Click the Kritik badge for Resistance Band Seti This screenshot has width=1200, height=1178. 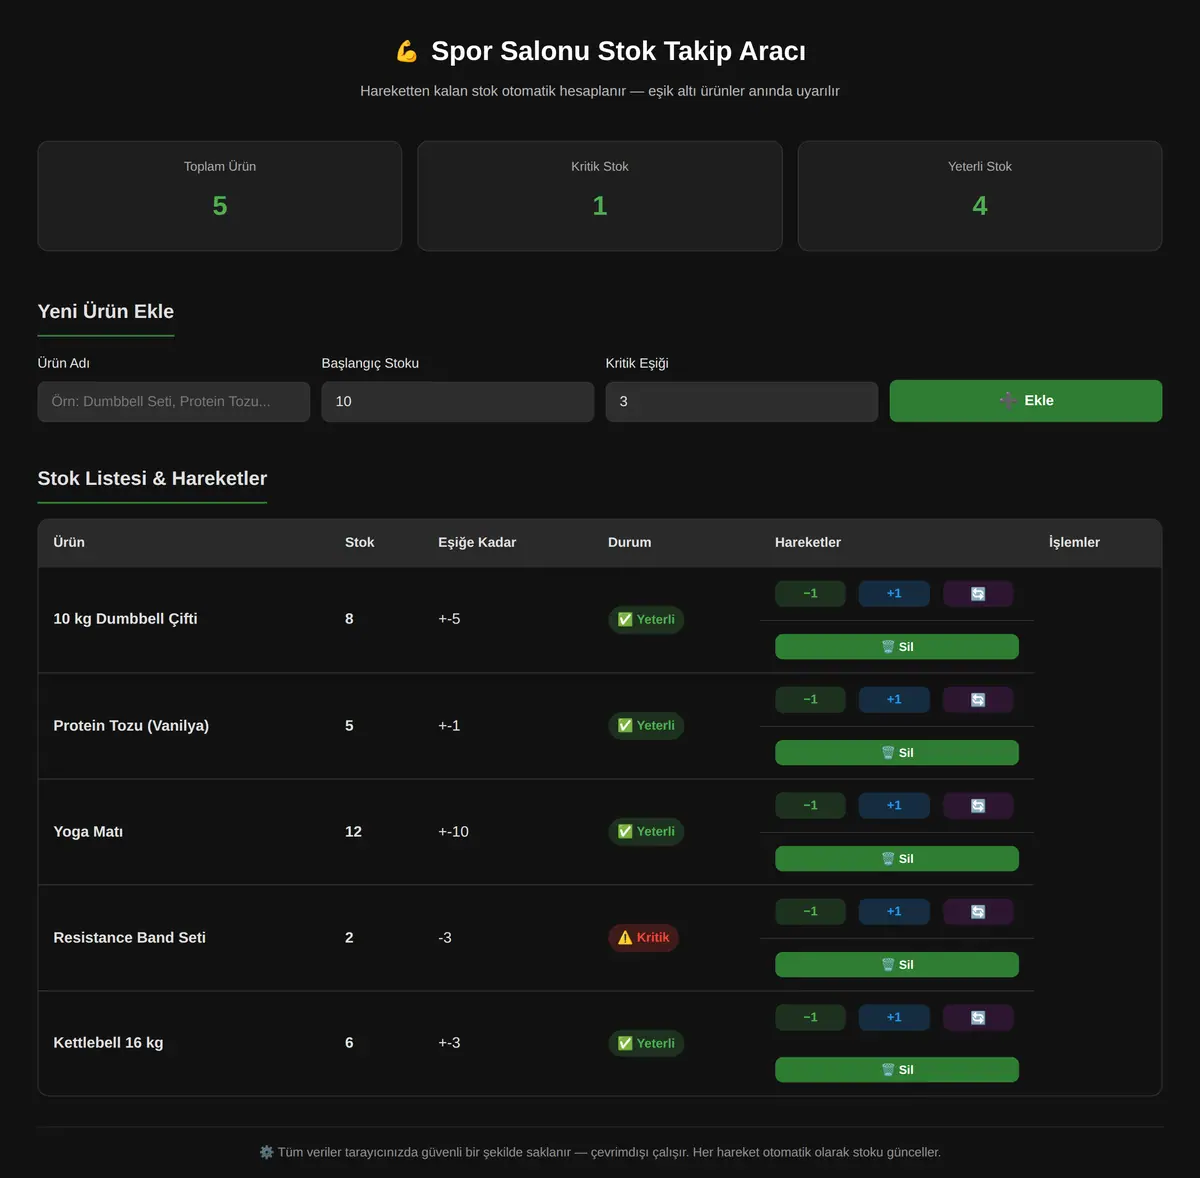coord(644,938)
